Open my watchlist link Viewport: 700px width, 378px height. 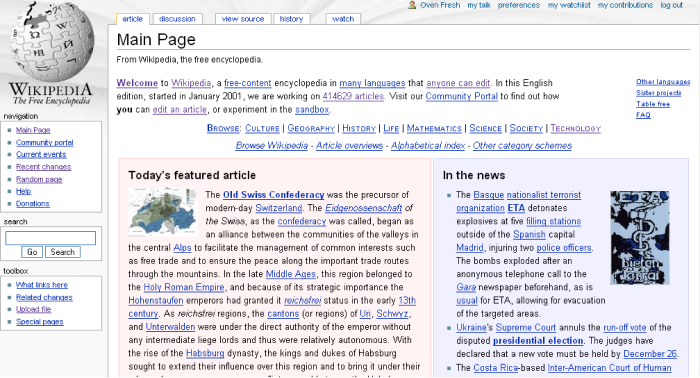click(x=569, y=5)
